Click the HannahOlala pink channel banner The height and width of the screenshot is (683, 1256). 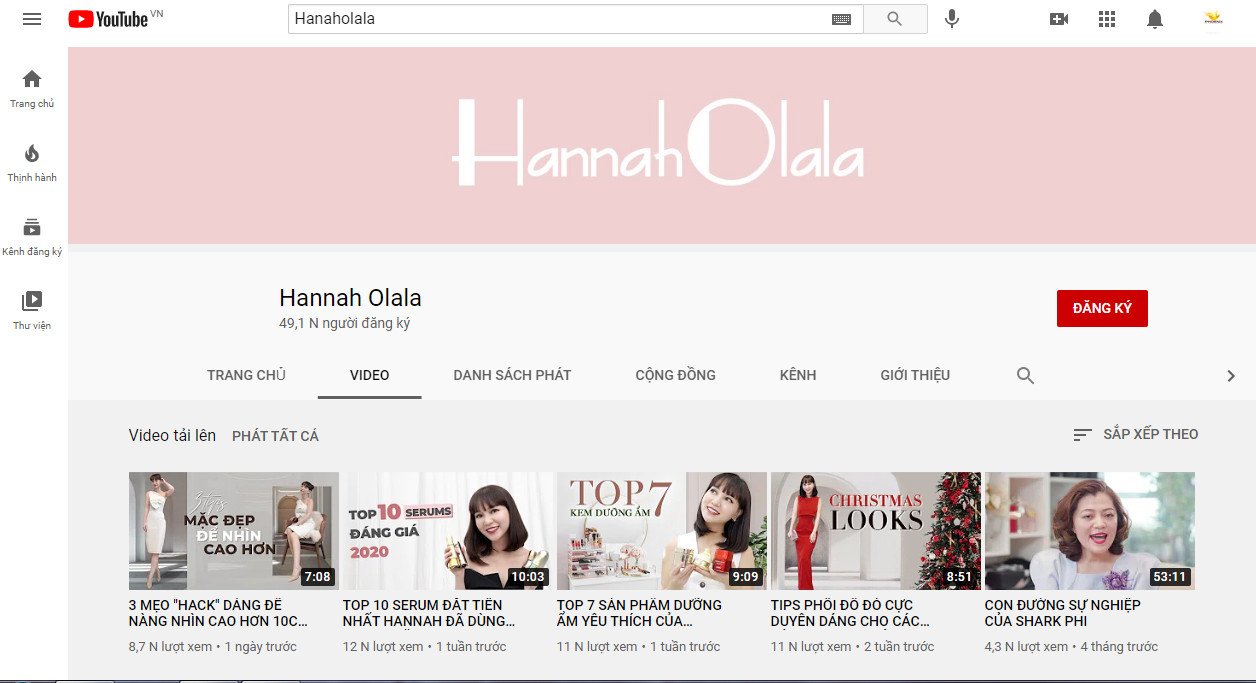click(662, 145)
